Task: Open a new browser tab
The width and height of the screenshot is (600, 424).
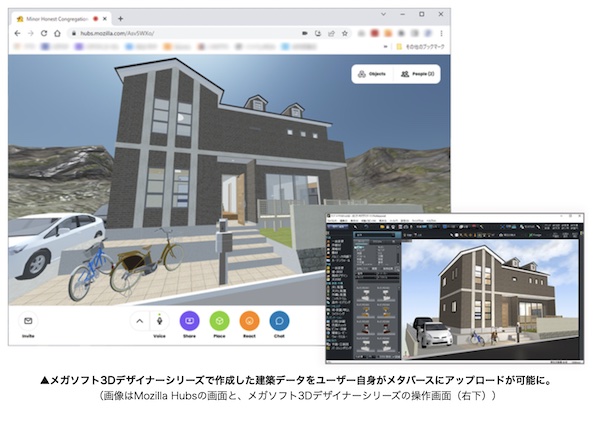Action: (x=120, y=18)
